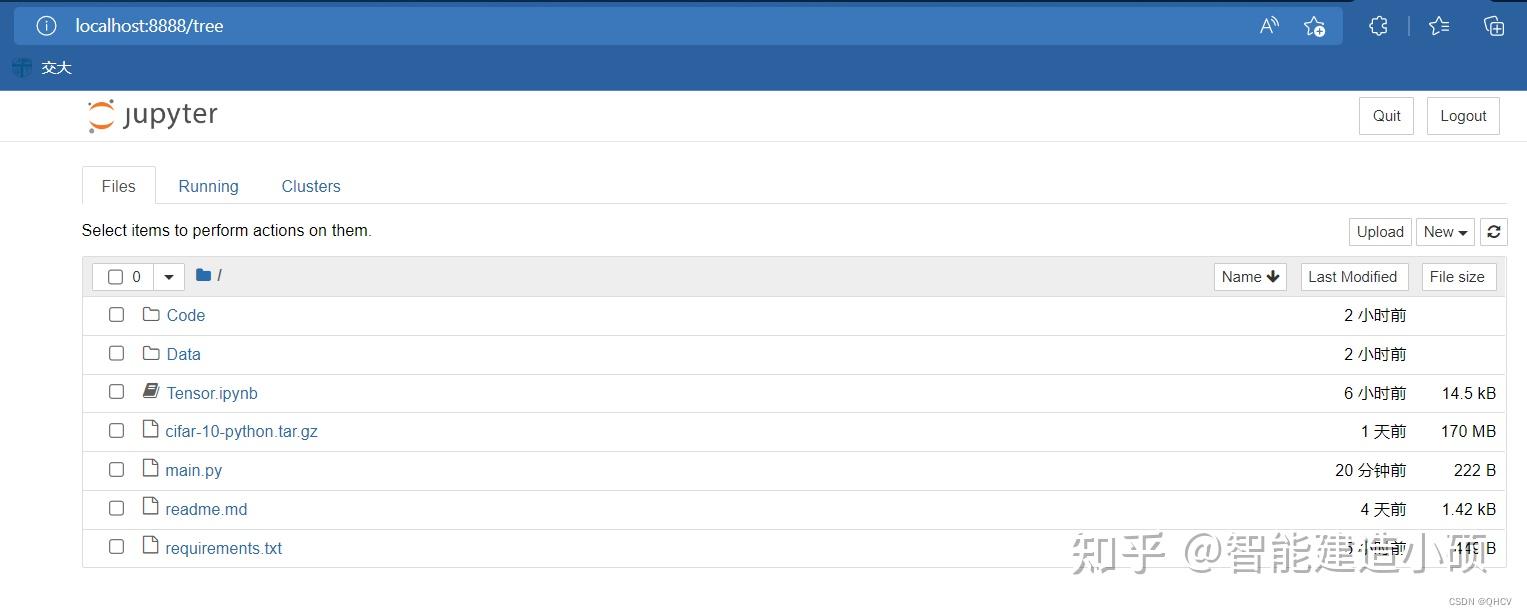Click the browser favorites star icon
This screenshot has height=616, width=1527.
click(1439, 26)
